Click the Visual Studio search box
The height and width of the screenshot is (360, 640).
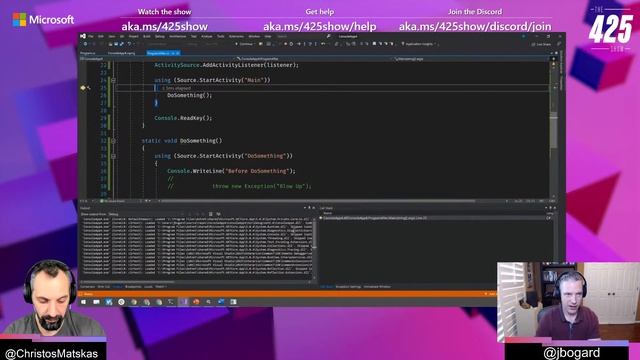[304, 36]
